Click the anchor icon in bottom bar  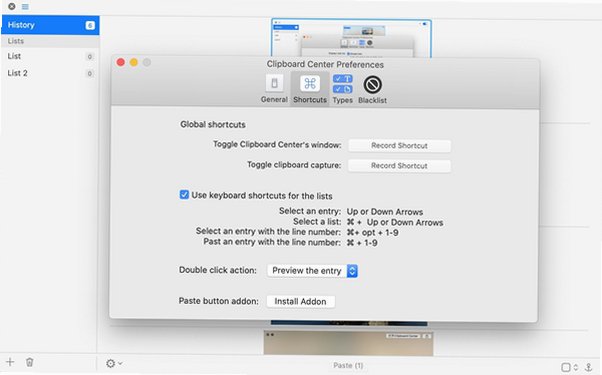(588, 367)
